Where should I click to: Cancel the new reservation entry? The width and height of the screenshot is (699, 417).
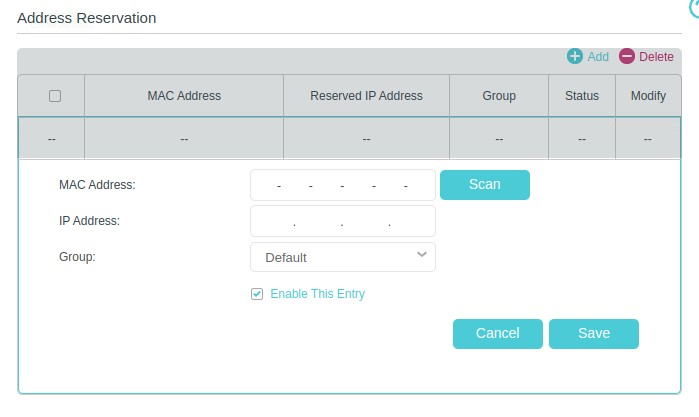click(x=497, y=333)
